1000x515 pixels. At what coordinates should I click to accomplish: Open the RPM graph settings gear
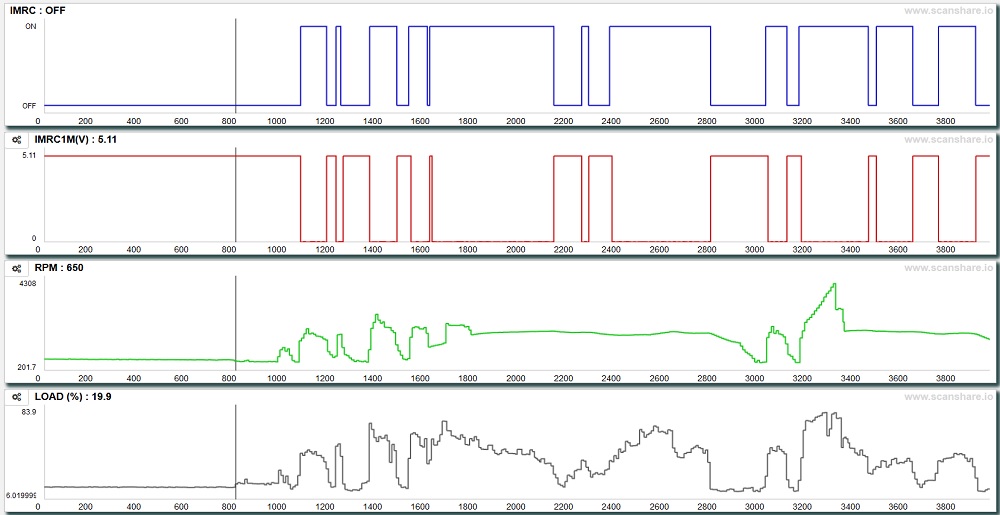[x=18, y=268]
